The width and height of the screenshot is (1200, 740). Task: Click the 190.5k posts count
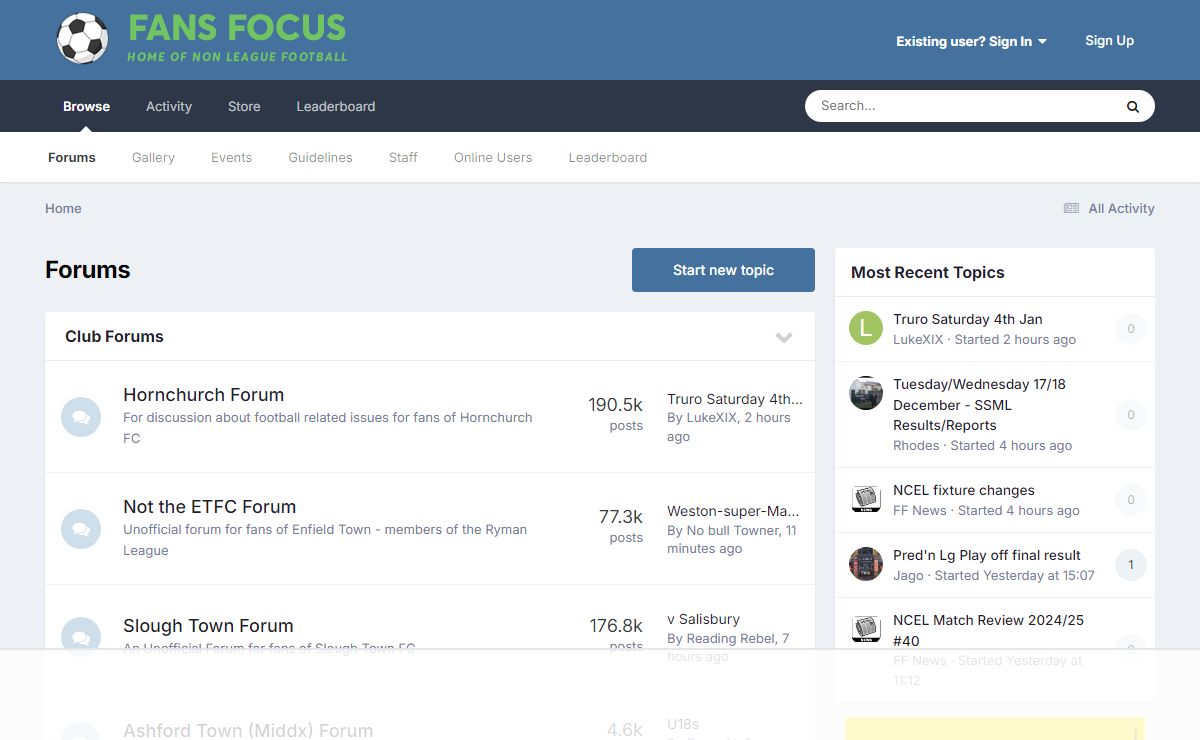click(x=615, y=405)
